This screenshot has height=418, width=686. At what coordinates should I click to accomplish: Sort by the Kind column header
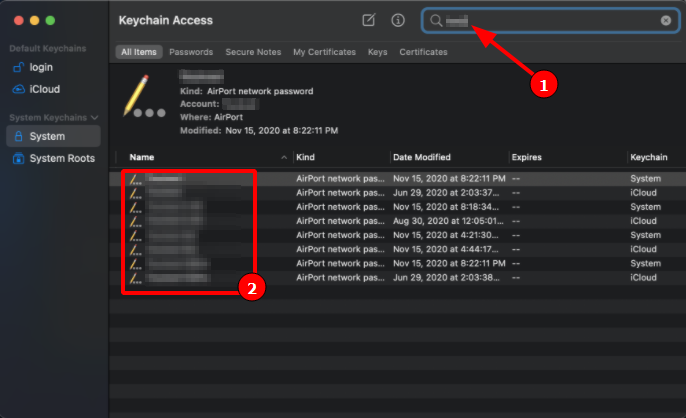[x=305, y=157]
